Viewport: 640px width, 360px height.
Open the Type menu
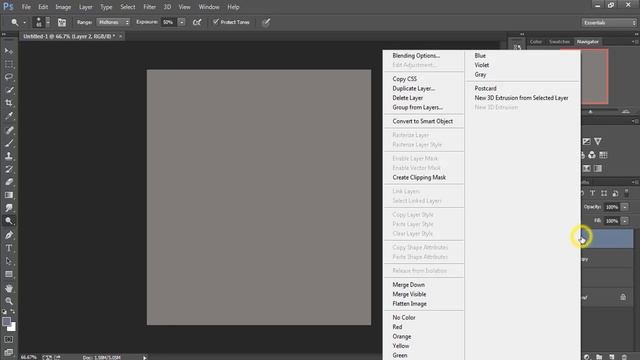point(106,7)
